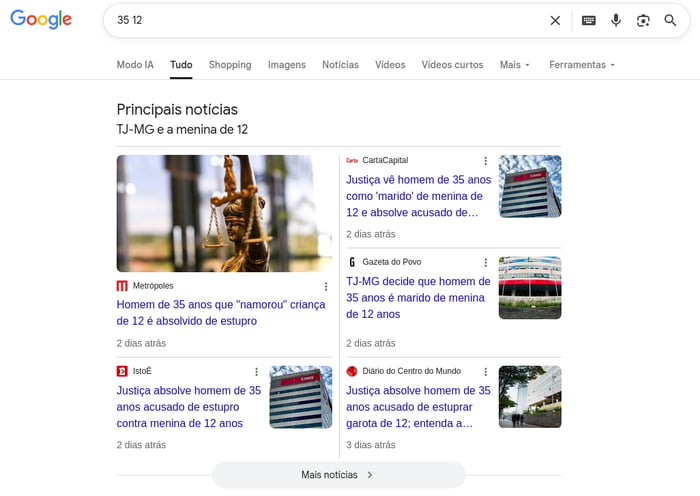Click the CartaCapital source logo

(352, 160)
